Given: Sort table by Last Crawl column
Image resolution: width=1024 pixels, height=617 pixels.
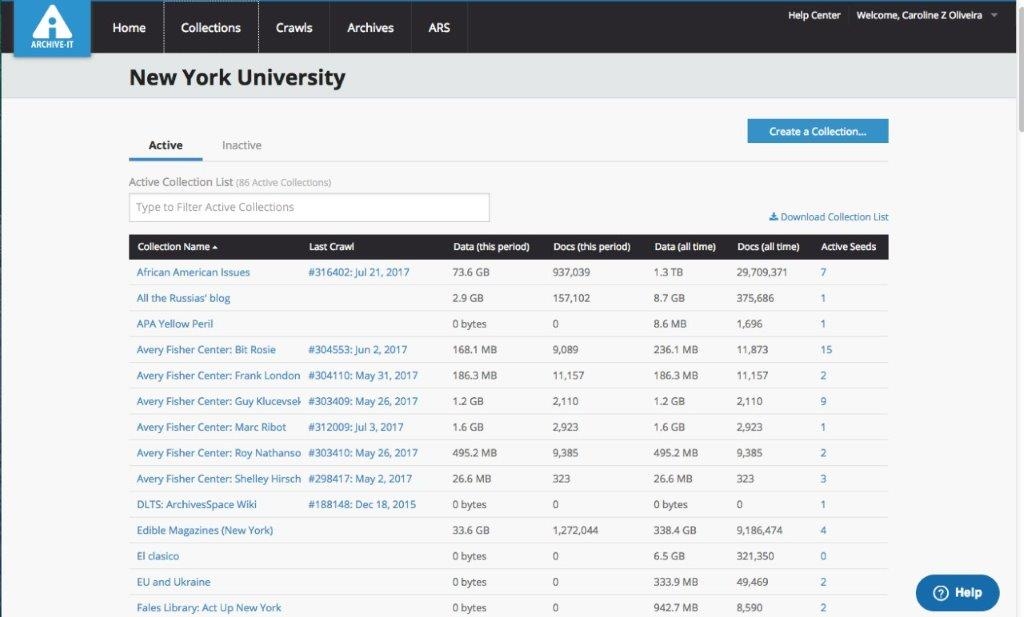Looking at the screenshot, I should [331, 247].
